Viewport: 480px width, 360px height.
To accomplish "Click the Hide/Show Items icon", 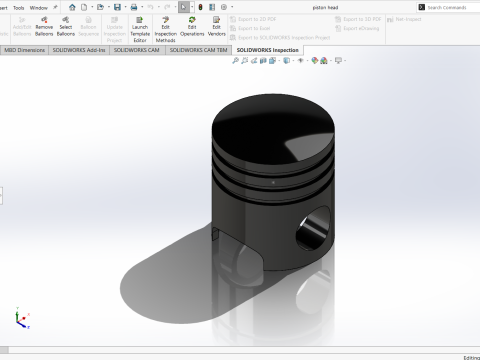I will [x=300, y=61].
